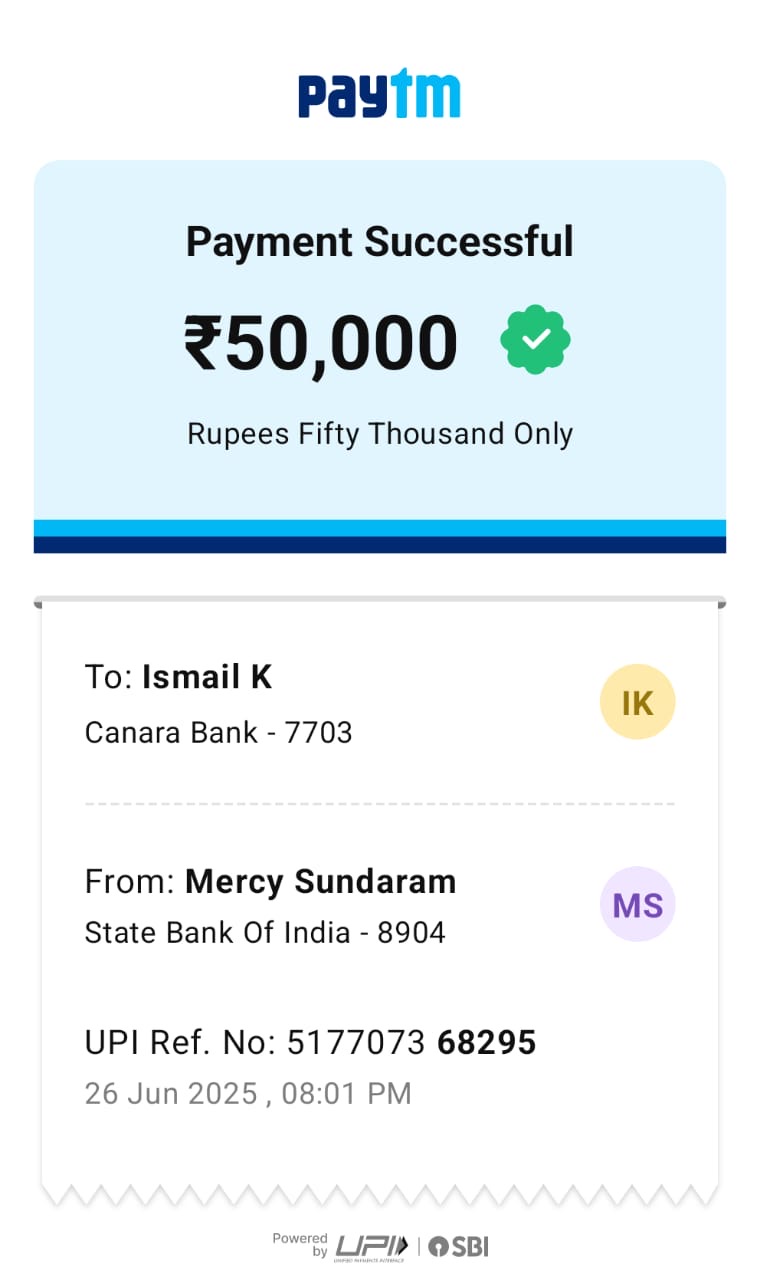
Task: Open recipient name Ismail K
Action: (x=207, y=677)
